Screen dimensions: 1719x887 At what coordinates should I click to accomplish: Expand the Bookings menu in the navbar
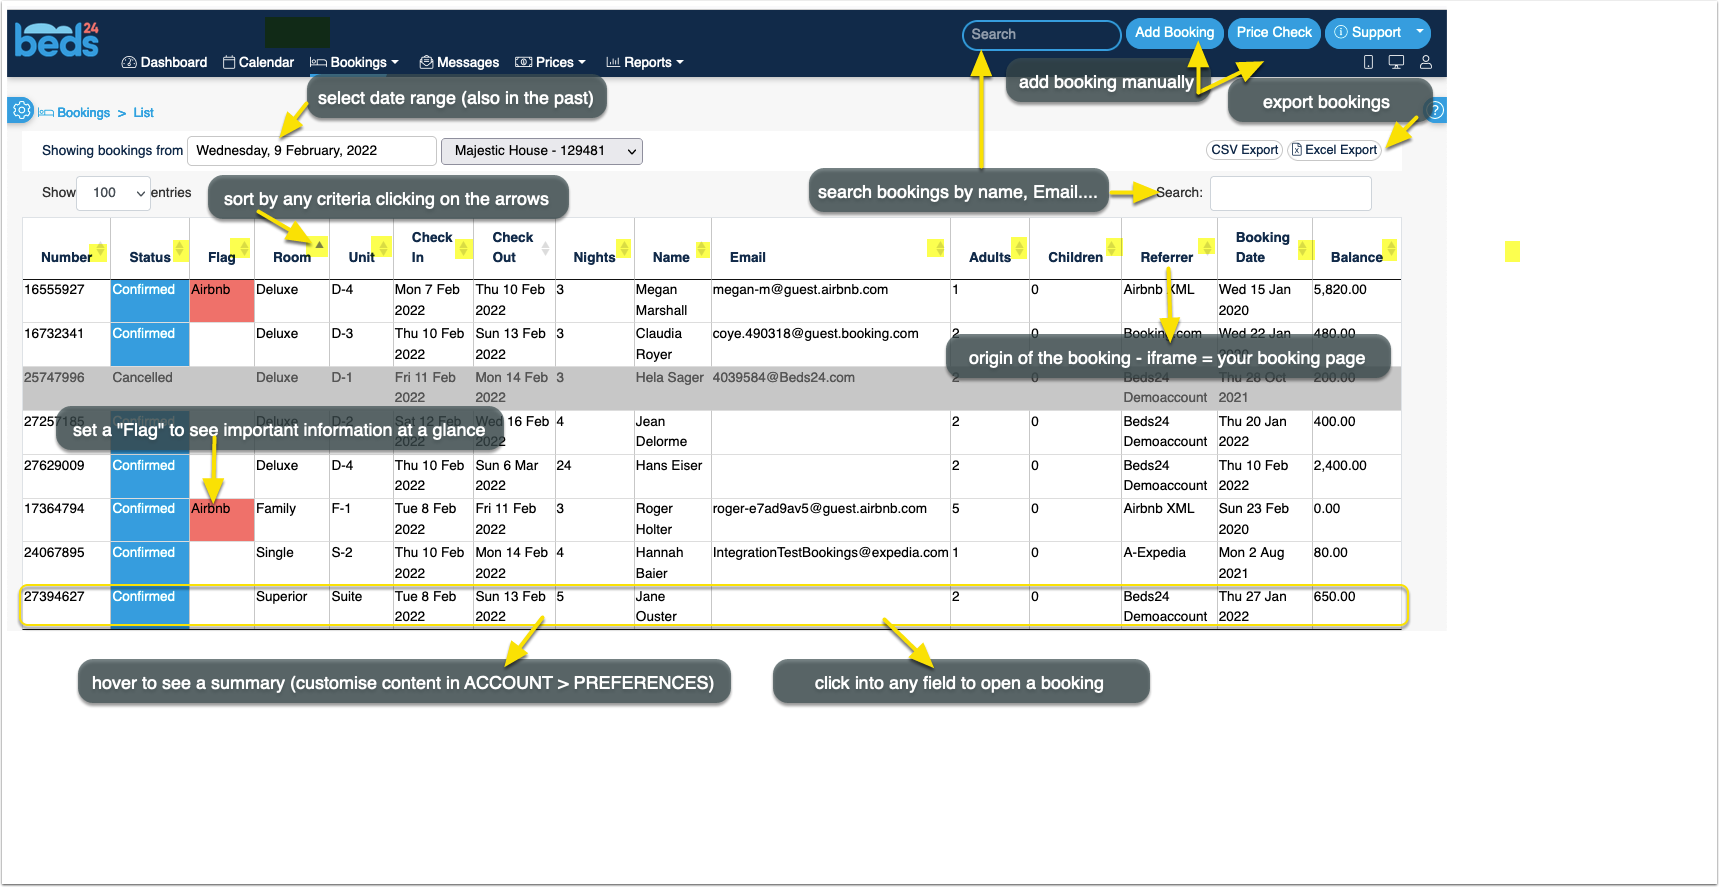click(354, 62)
